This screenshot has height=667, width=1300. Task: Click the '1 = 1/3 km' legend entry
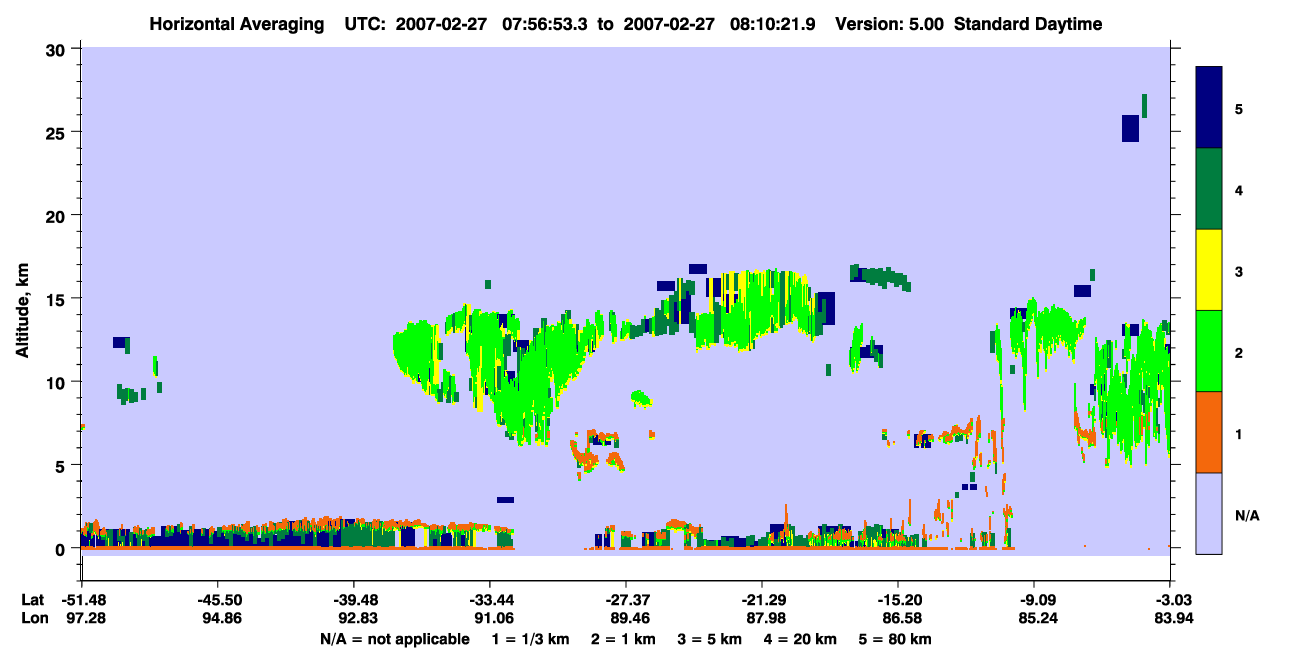[x=529, y=639]
